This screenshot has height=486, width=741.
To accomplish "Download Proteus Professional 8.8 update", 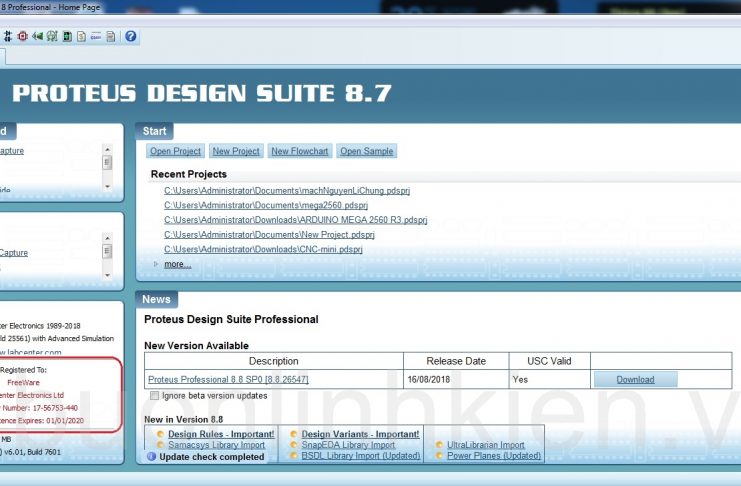I will pyautogui.click(x=635, y=380).
